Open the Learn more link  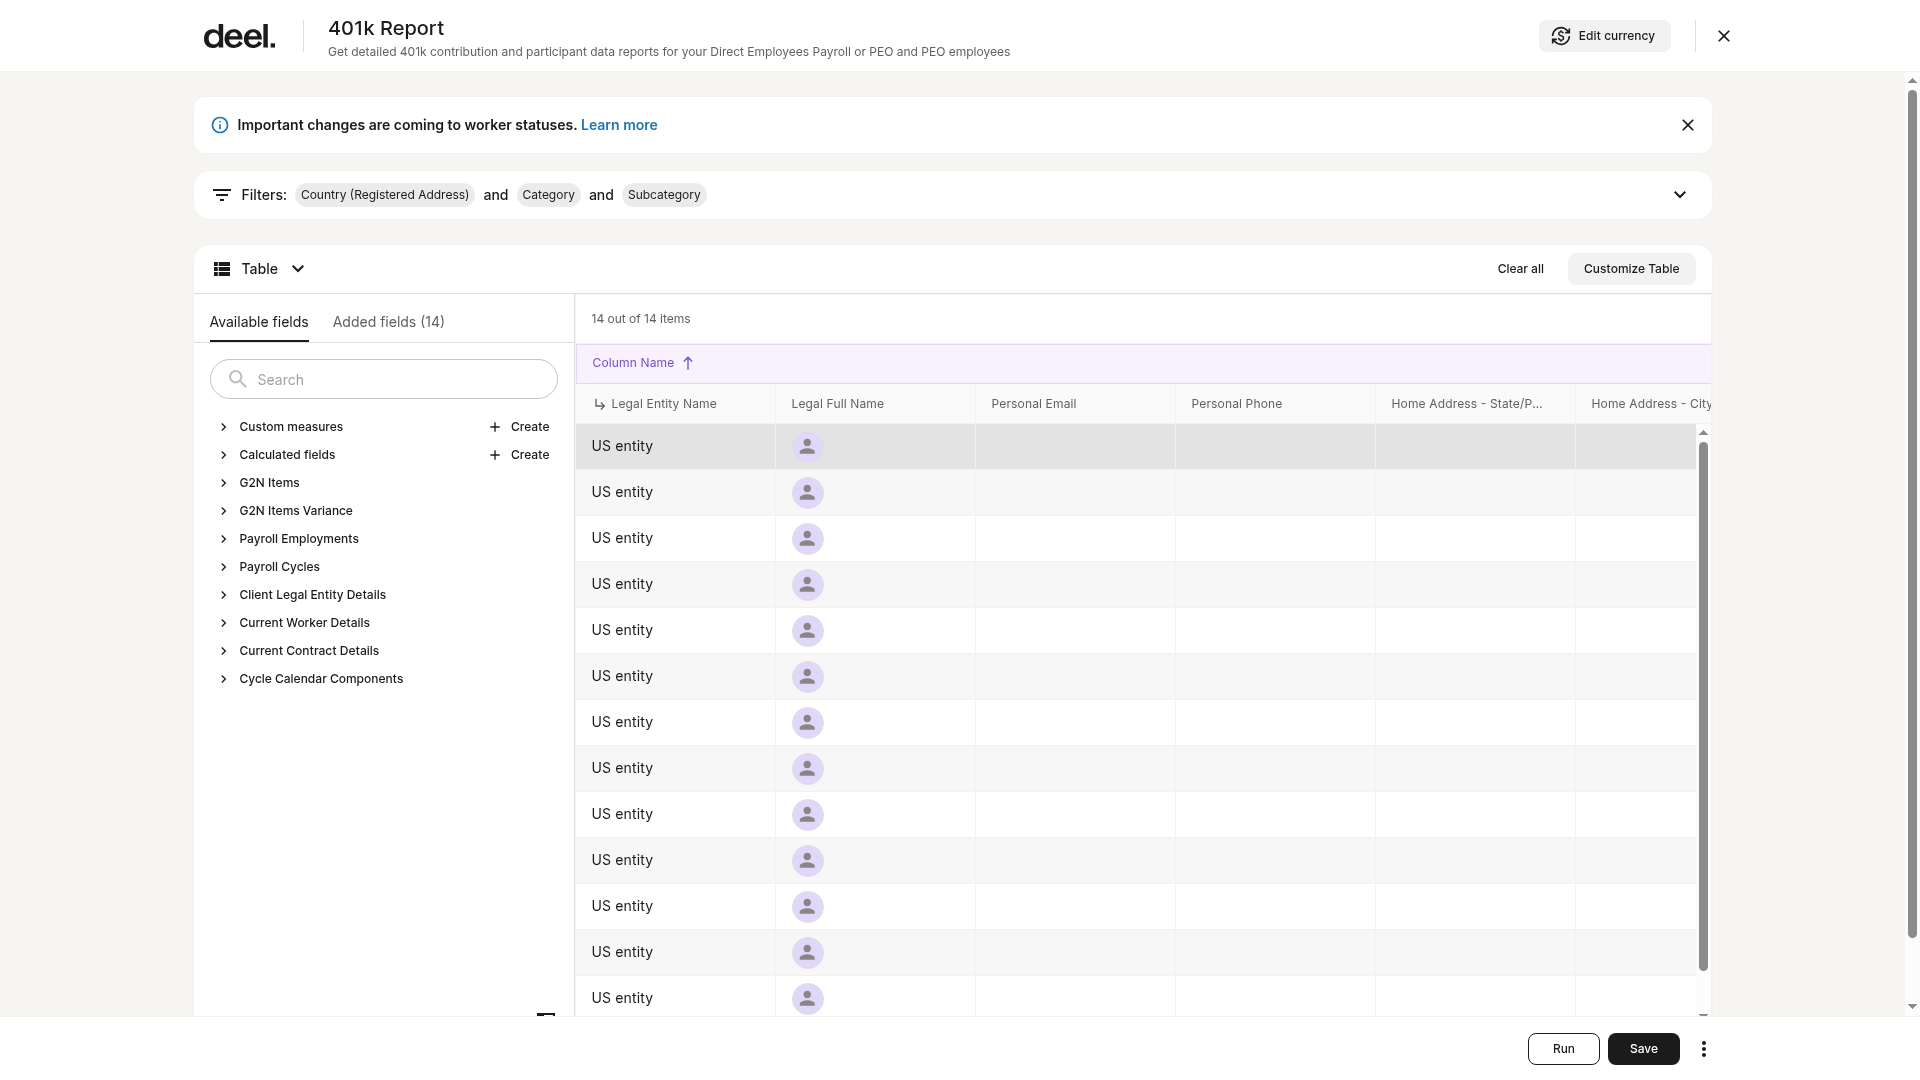pos(619,125)
